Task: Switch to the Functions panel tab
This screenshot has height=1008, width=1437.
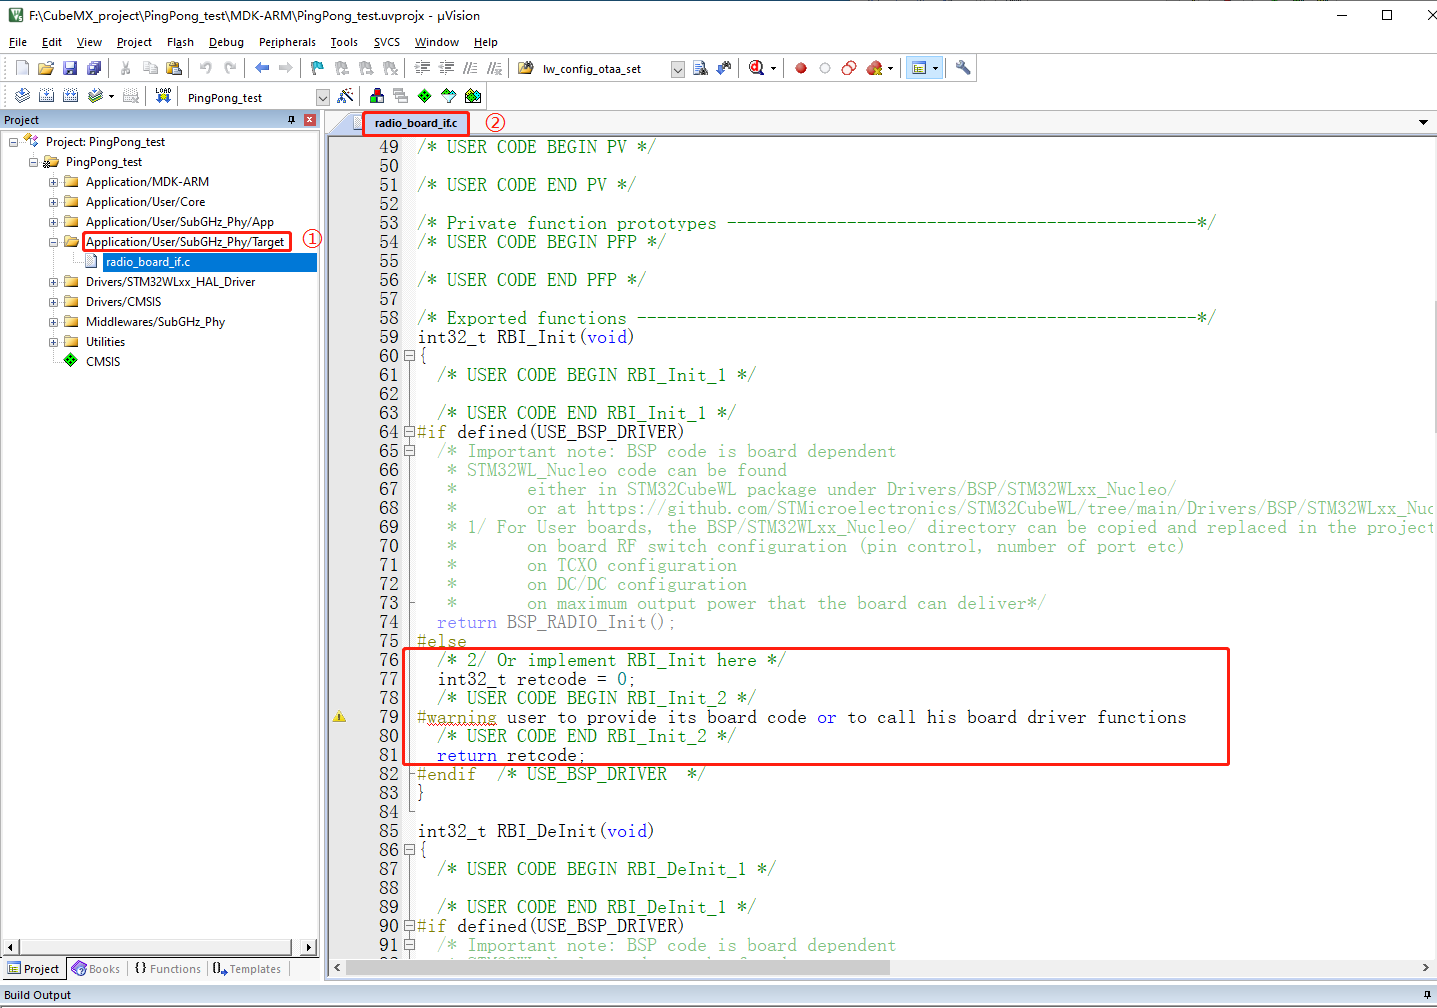Action: [x=168, y=969]
